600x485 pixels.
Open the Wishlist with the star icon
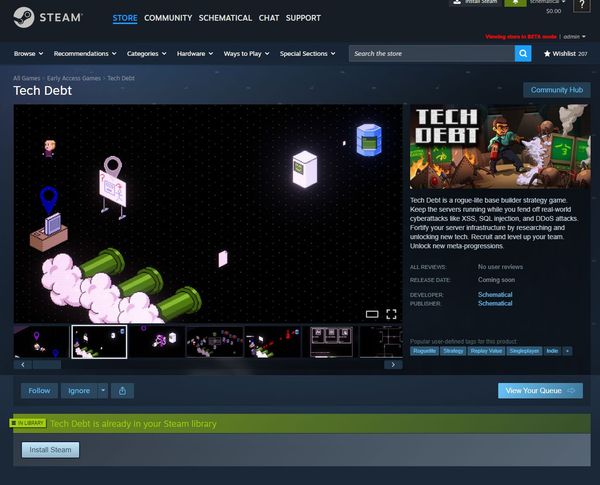click(566, 54)
